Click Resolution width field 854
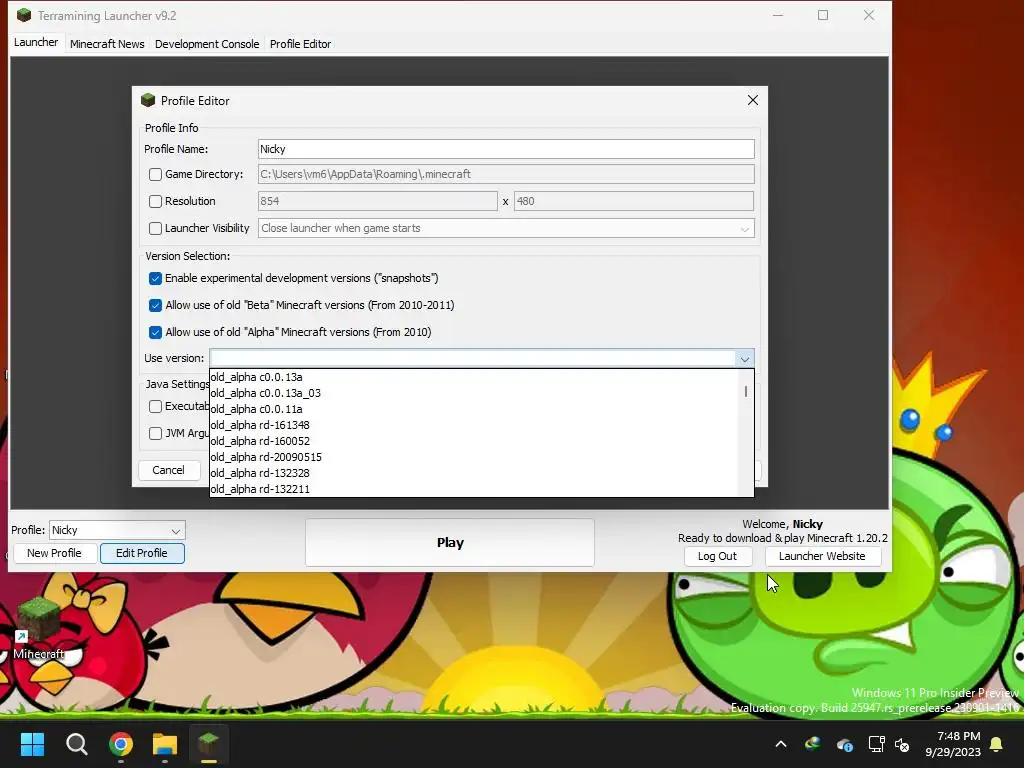The height and width of the screenshot is (768, 1024). (377, 201)
